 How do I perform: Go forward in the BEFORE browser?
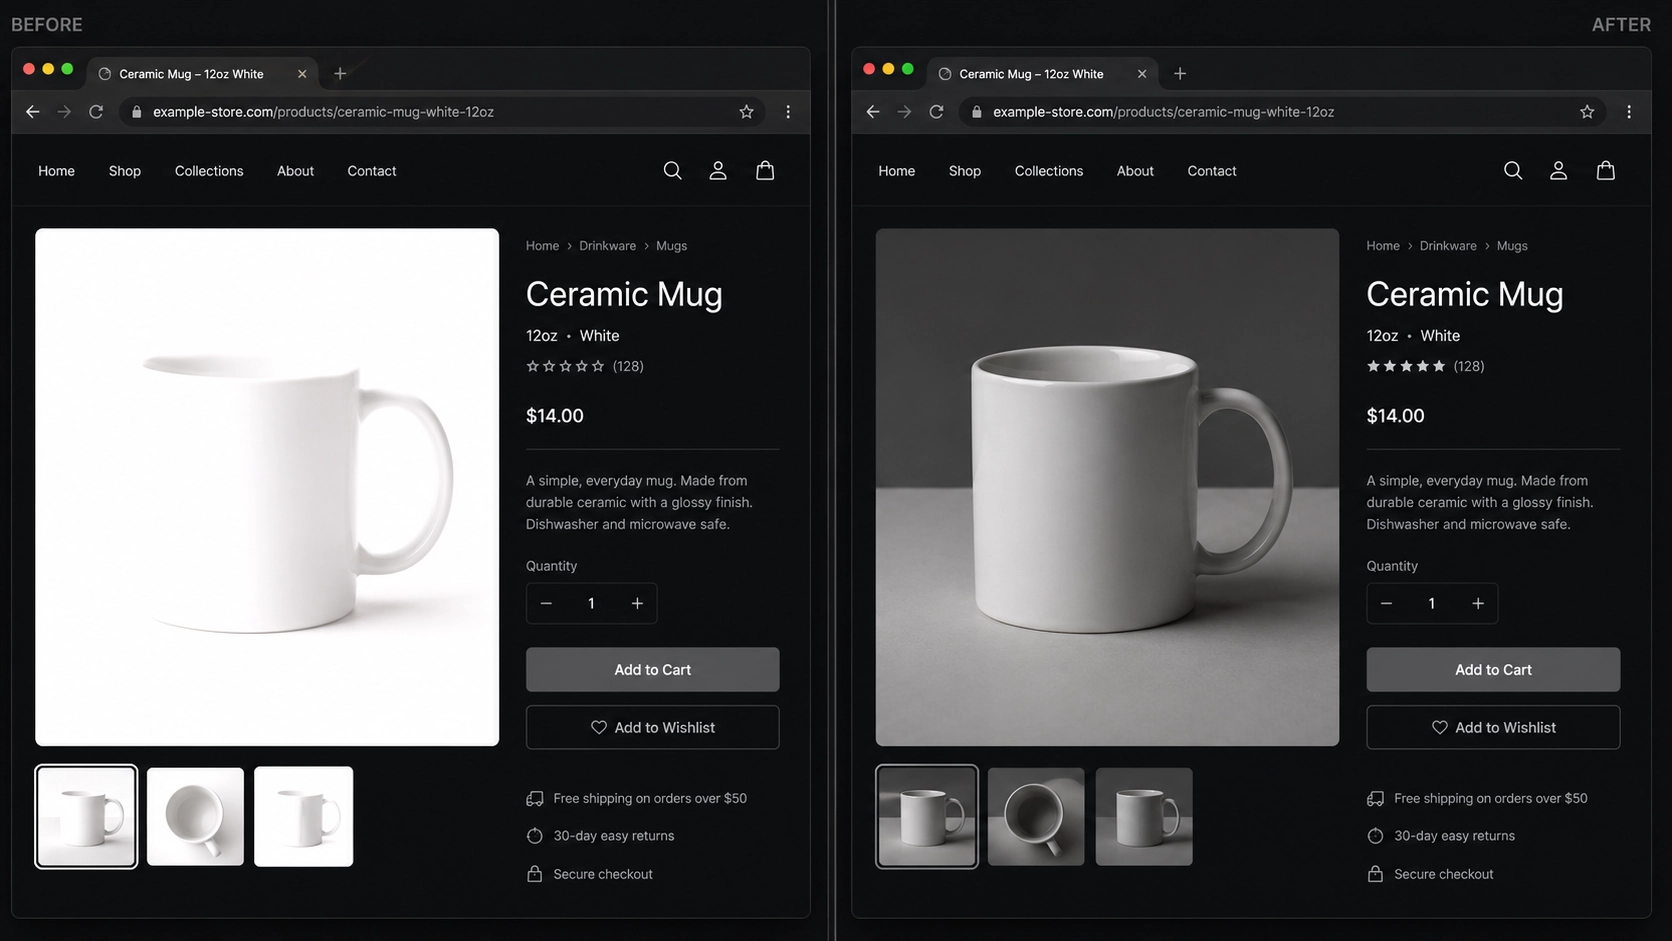point(64,112)
